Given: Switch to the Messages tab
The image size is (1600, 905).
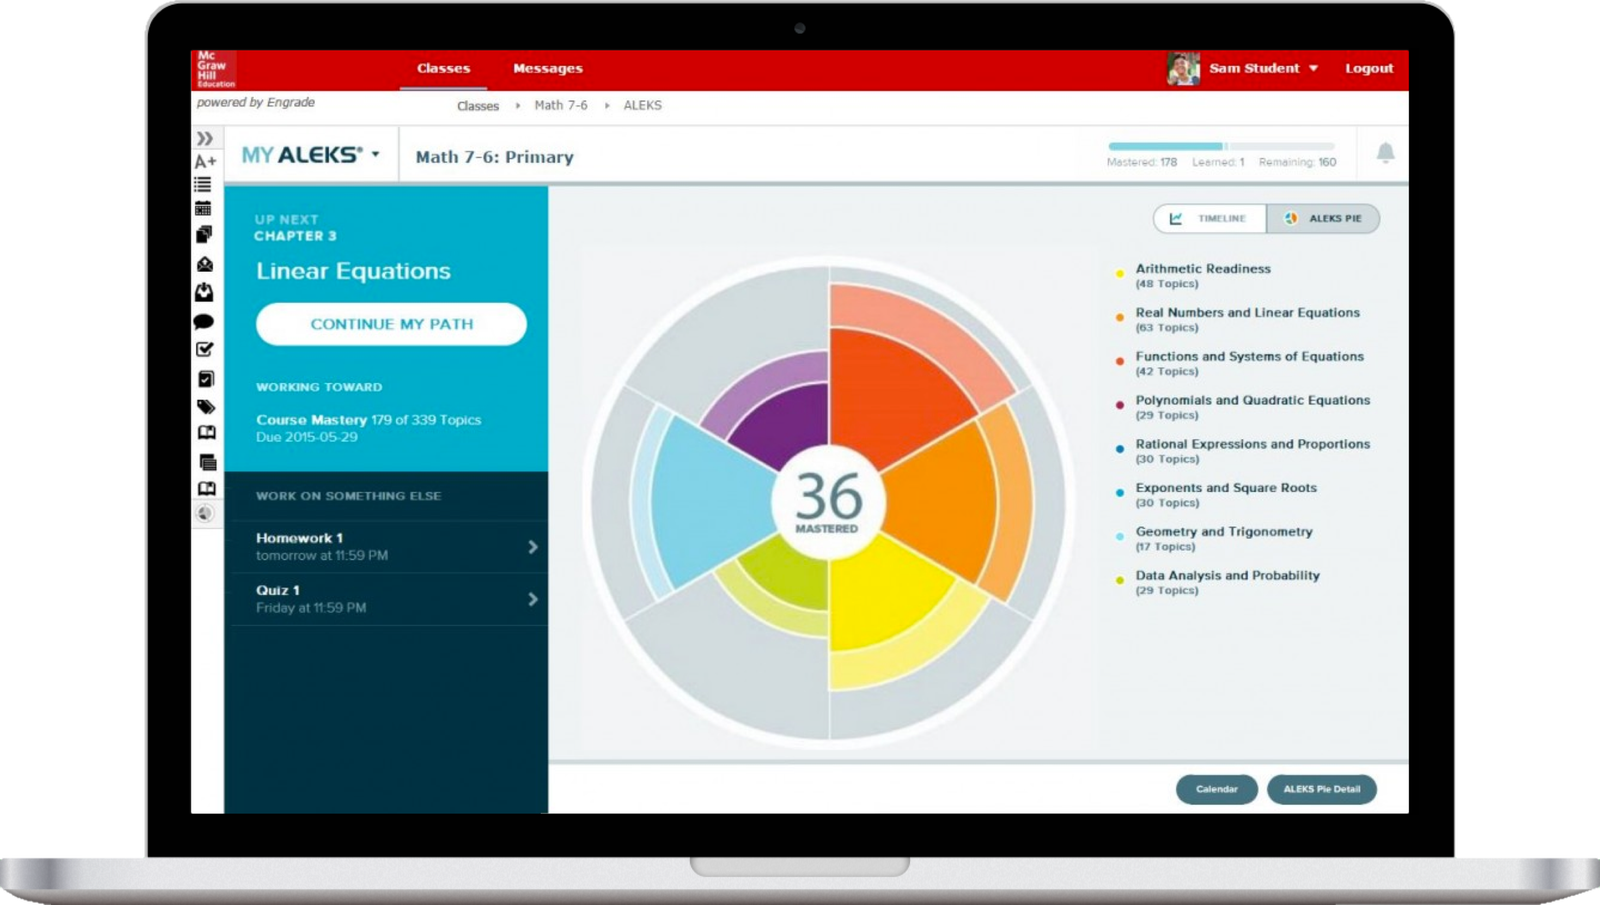Looking at the screenshot, I should point(548,69).
